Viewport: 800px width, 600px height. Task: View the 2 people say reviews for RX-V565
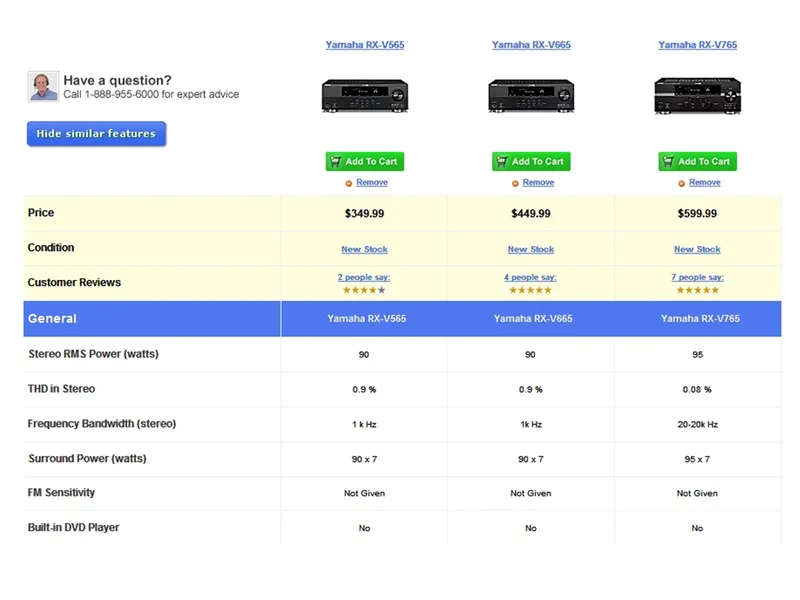[x=364, y=277]
